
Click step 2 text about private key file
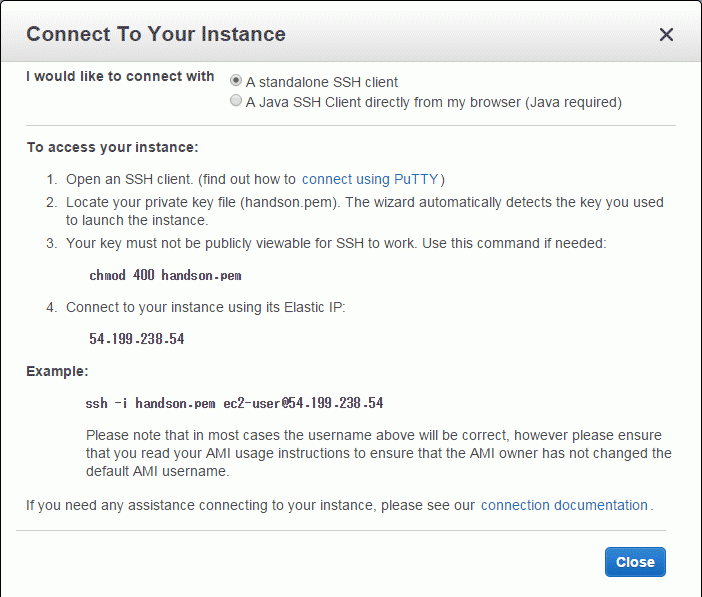click(x=364, y=211)
